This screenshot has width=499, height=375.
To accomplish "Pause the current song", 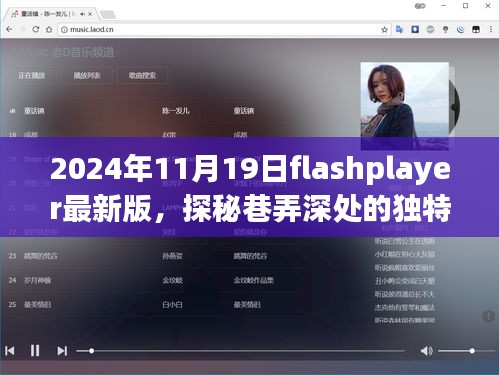I will (x=35, y=351).
